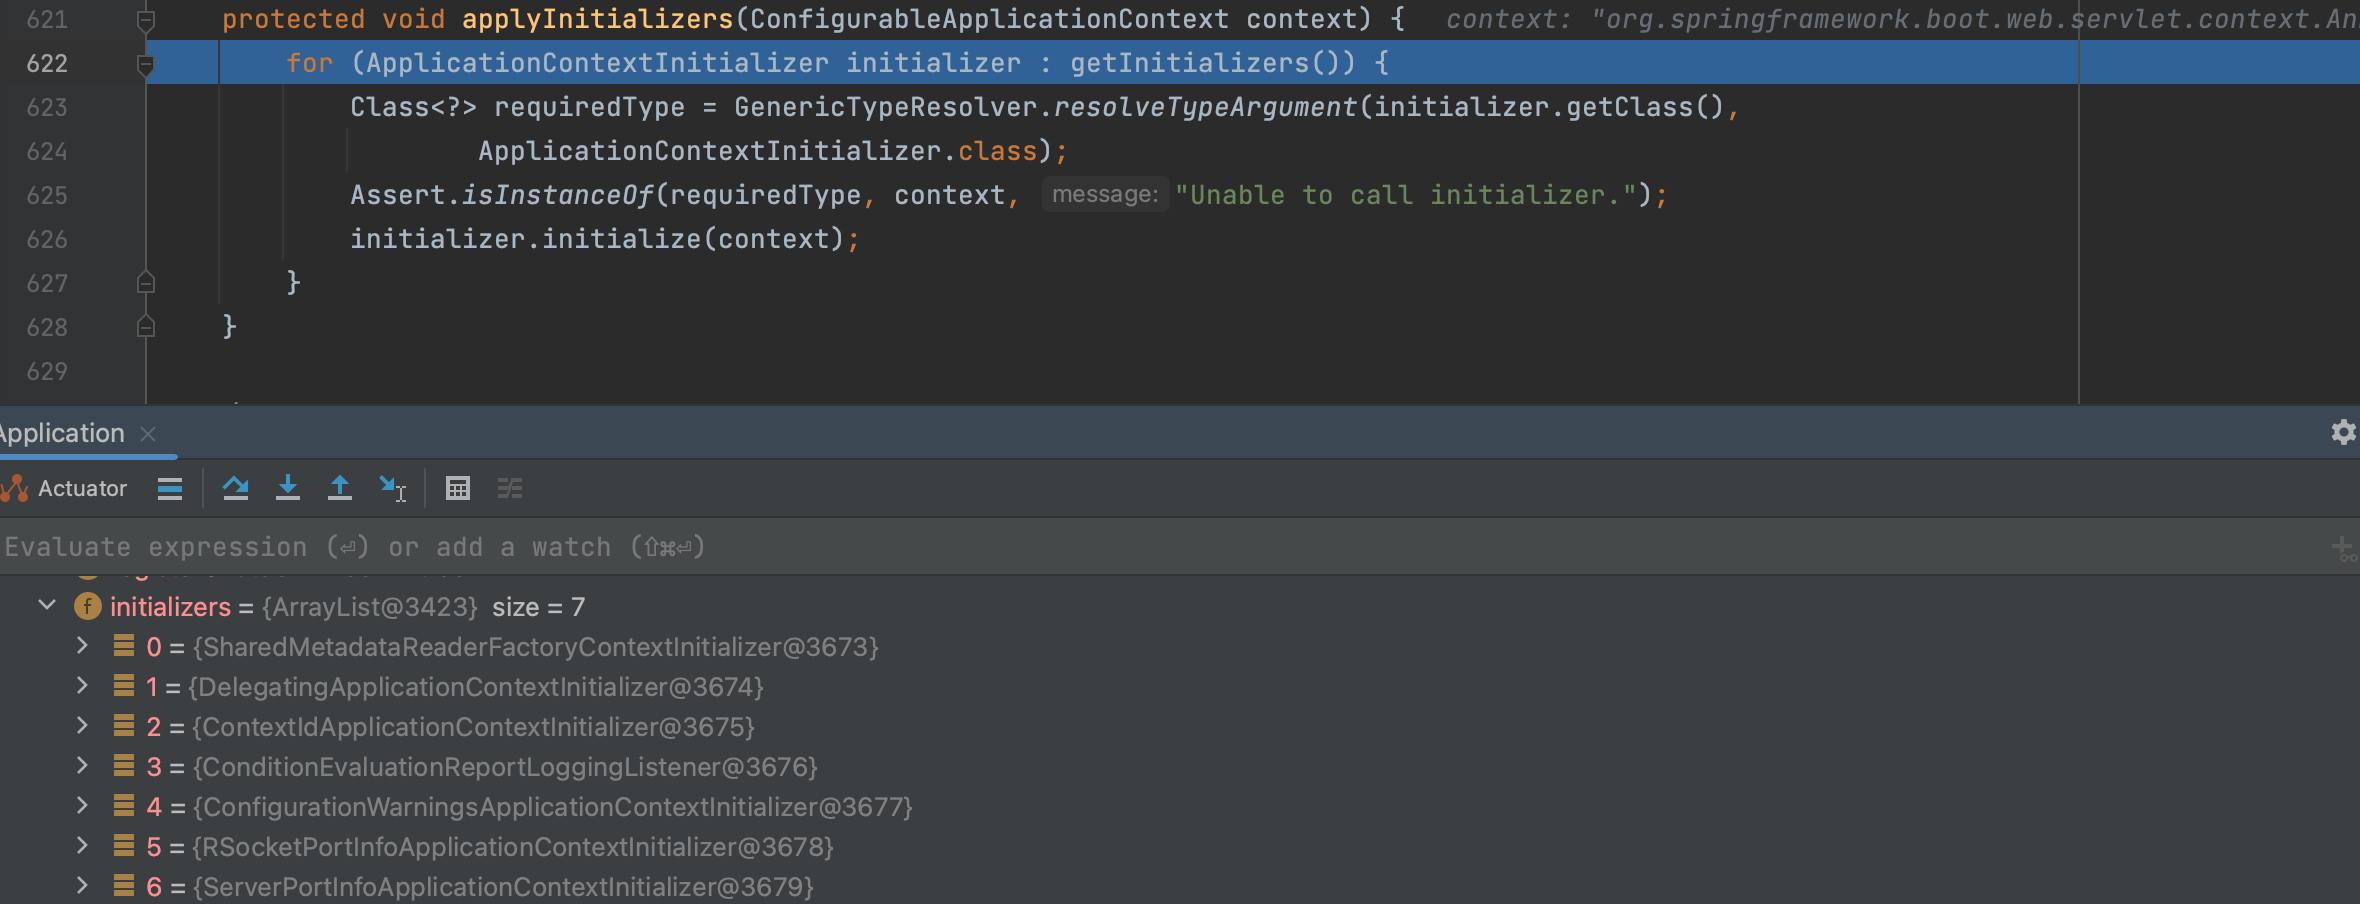This screenshot has height=904, width=2360.
Task: Click the threads list icon beside Actuator
Action: [x=170, y=488]
